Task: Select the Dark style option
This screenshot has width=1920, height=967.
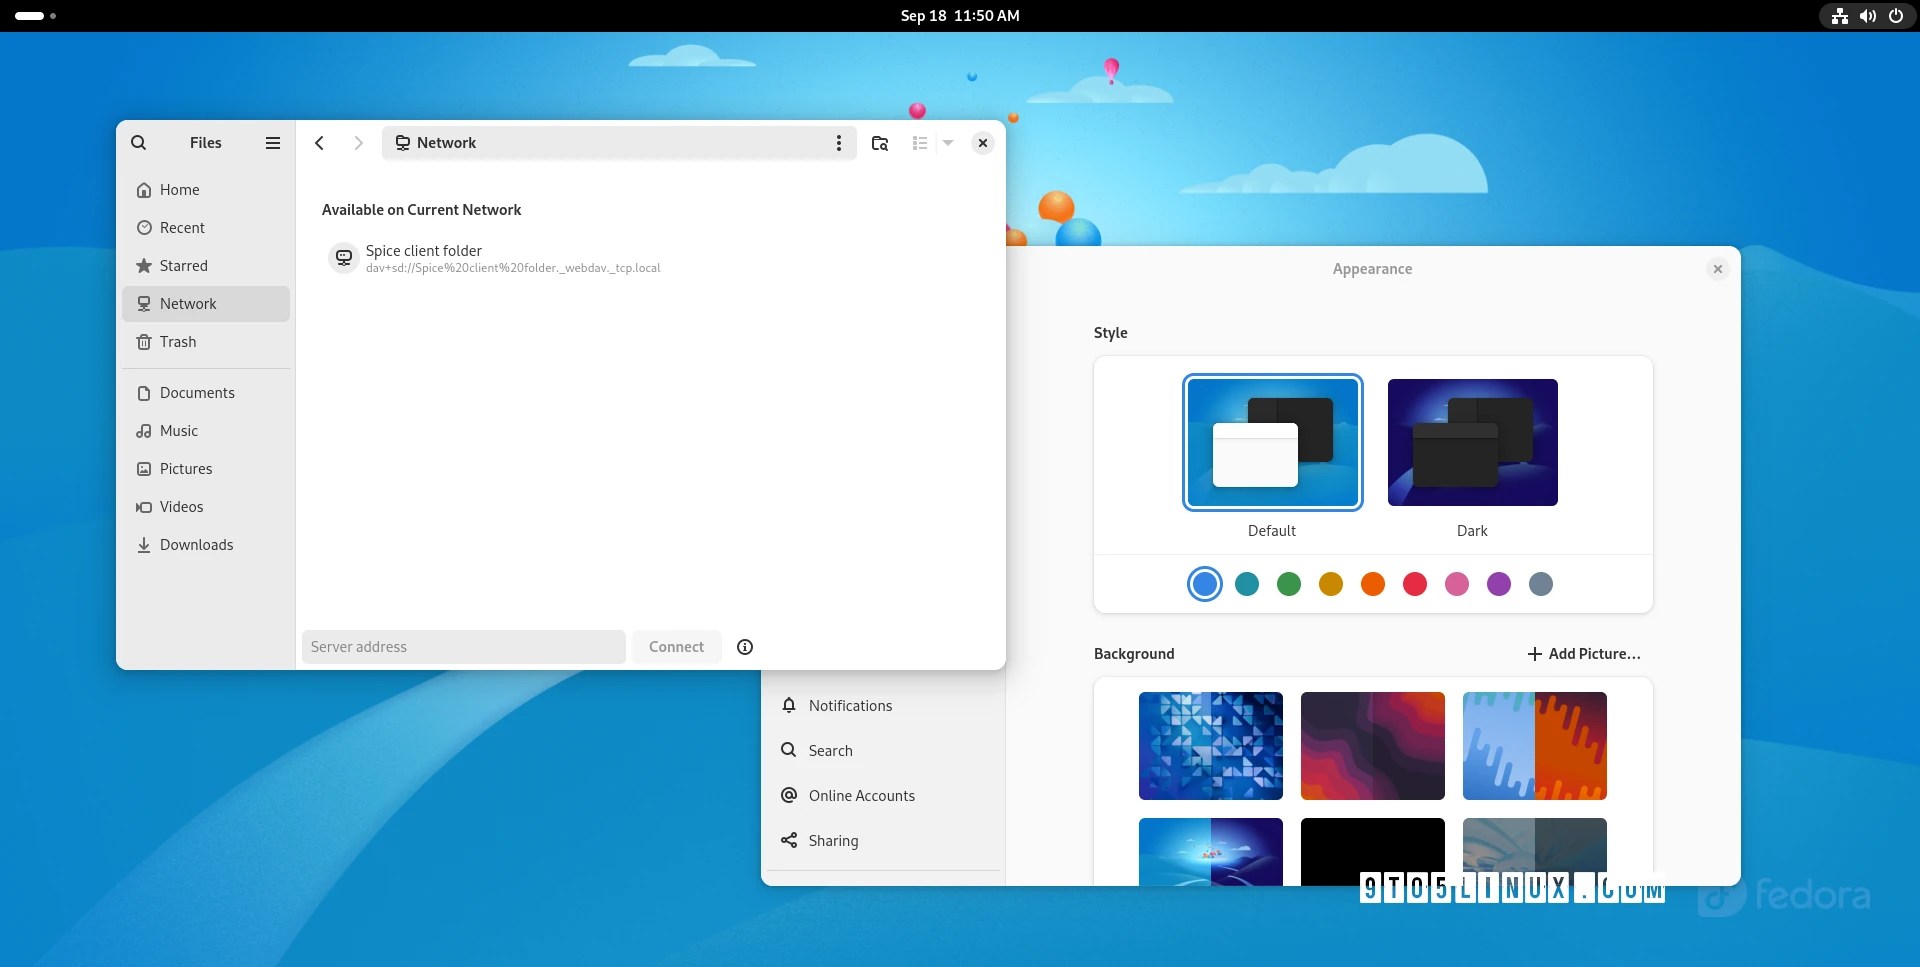Action: [1472, 442]
